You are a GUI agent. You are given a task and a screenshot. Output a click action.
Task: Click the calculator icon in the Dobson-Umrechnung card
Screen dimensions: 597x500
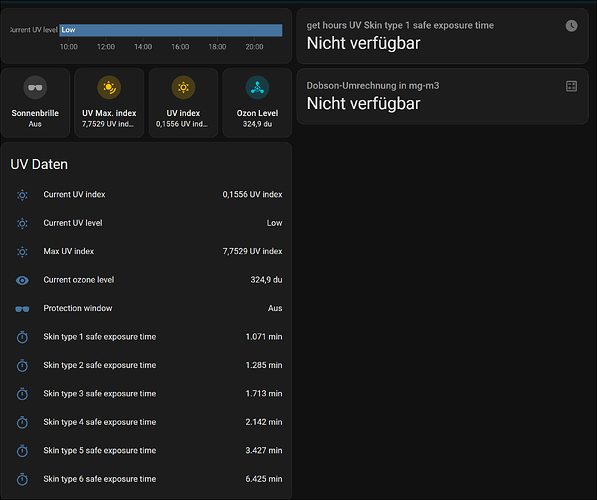[x=571, y=86]
